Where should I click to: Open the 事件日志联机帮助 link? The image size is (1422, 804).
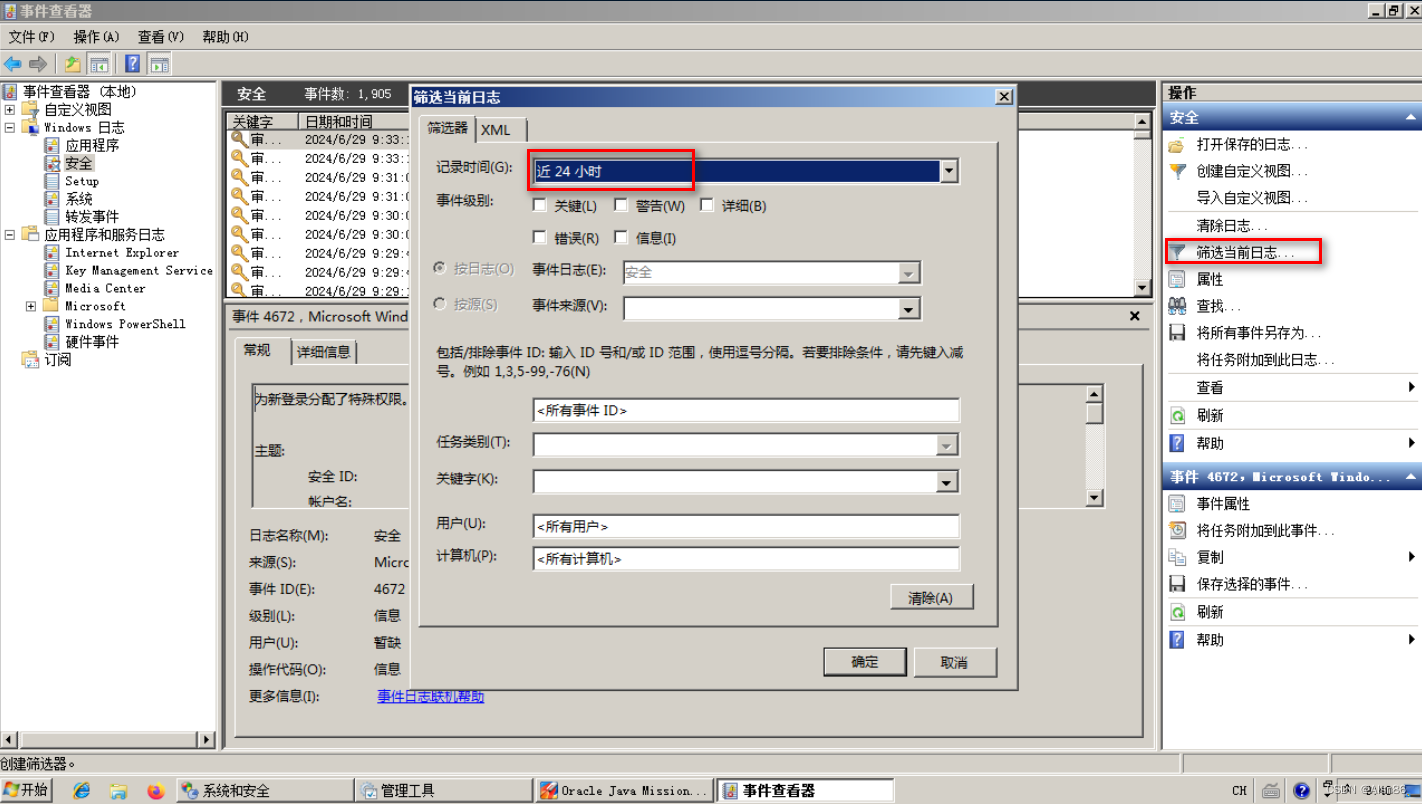(x=430, y=696)
